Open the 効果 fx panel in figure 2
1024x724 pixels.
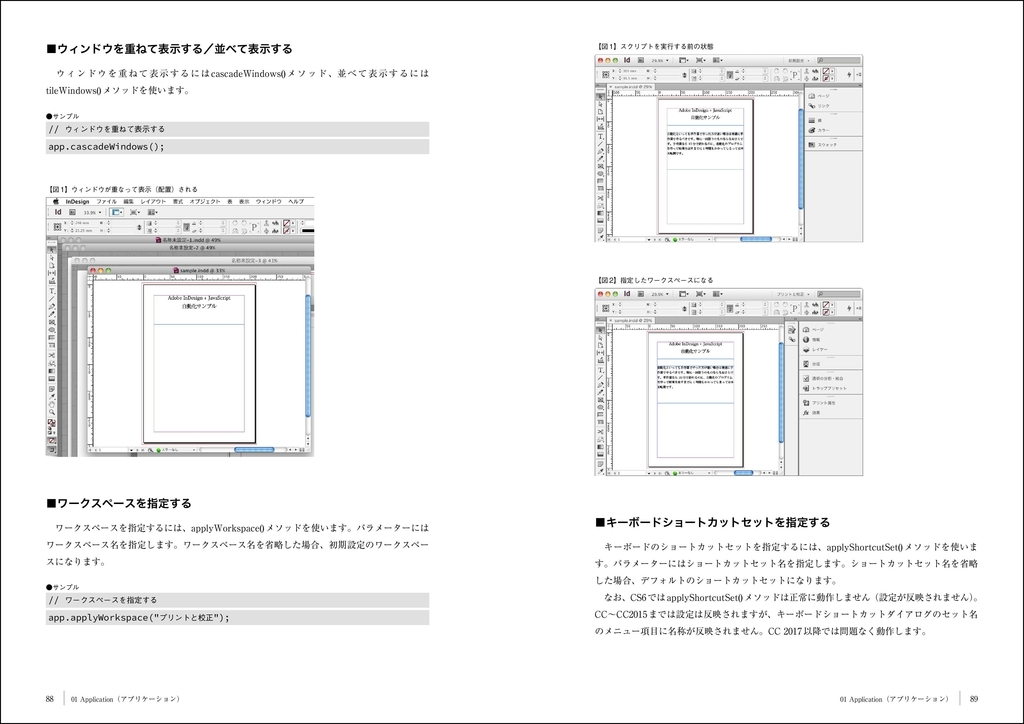812,413
